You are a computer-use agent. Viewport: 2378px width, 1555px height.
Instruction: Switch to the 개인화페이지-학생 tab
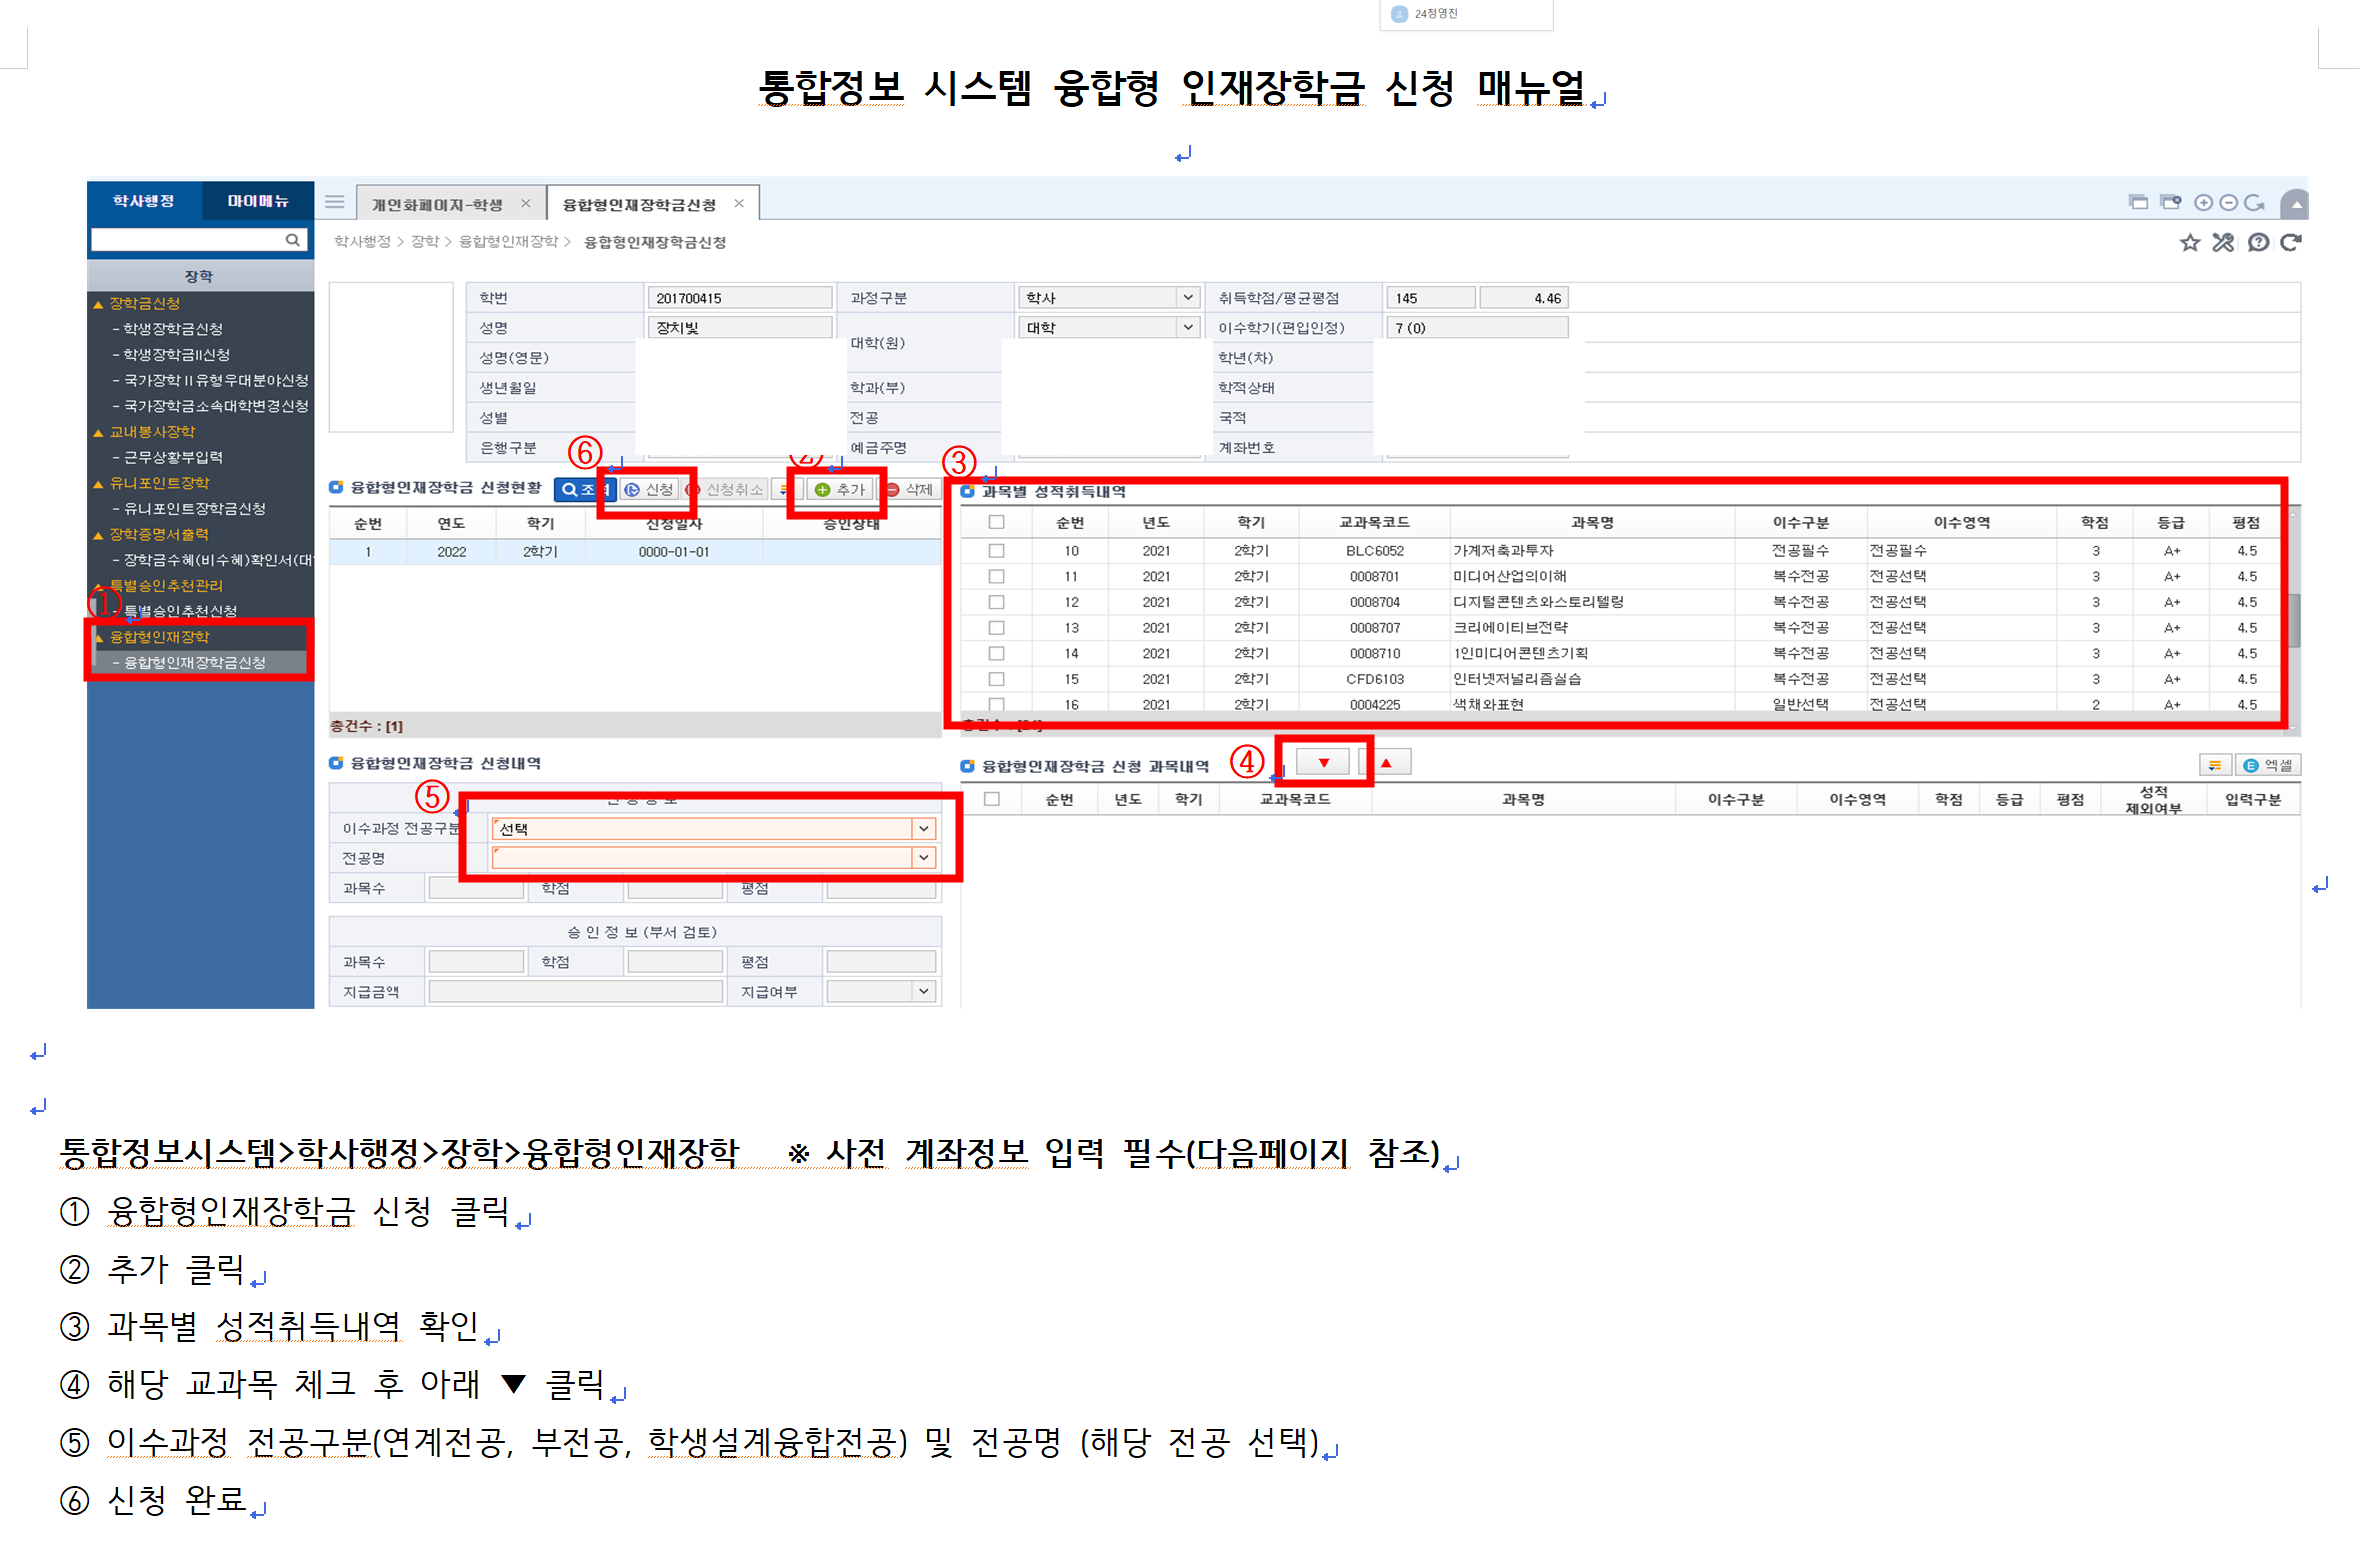(437, 204)
